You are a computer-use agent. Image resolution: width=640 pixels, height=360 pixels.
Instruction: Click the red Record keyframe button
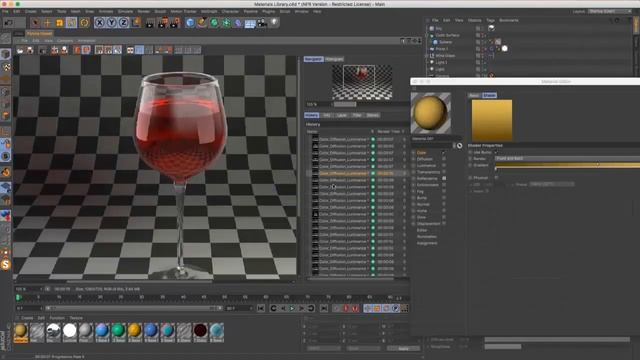tap(346, 308)
